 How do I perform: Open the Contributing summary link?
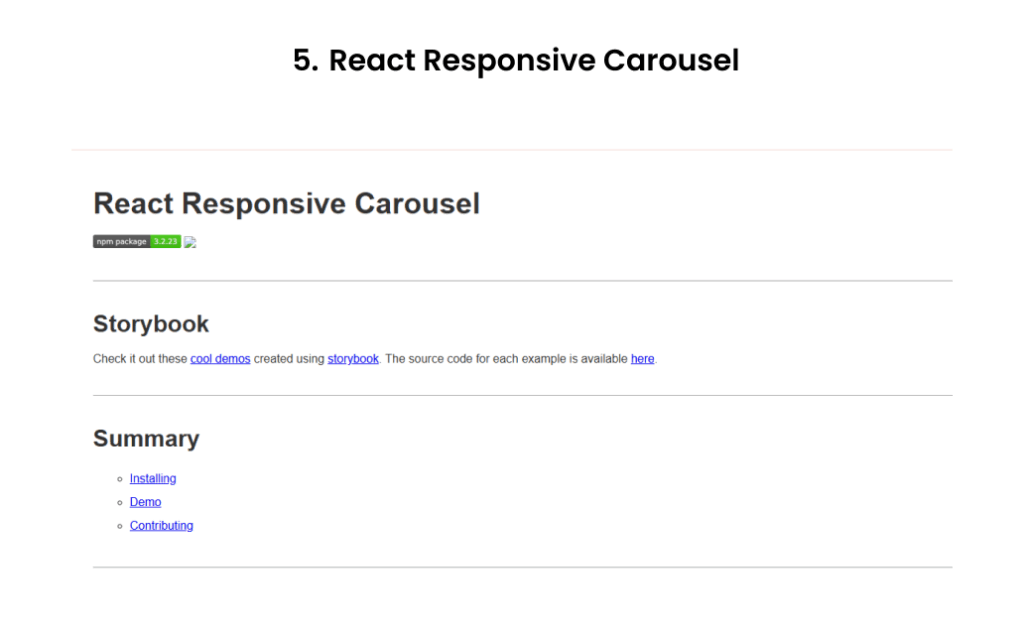click(x=161, y=526)
